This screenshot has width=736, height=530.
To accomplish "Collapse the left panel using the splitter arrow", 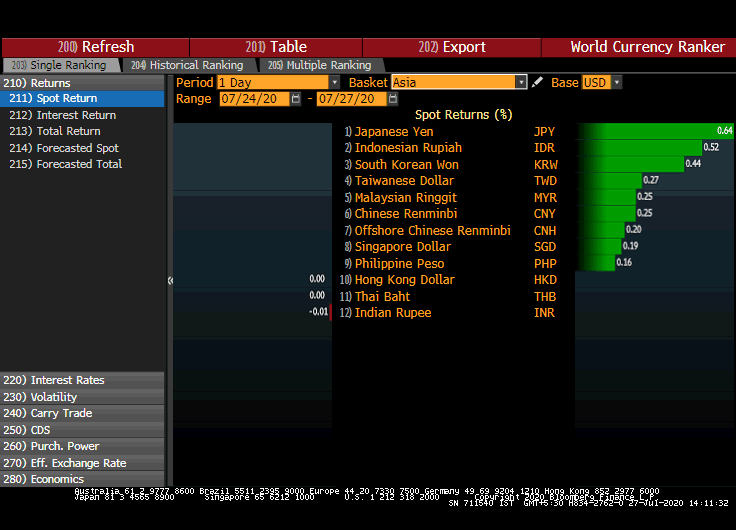I will 169,280.
